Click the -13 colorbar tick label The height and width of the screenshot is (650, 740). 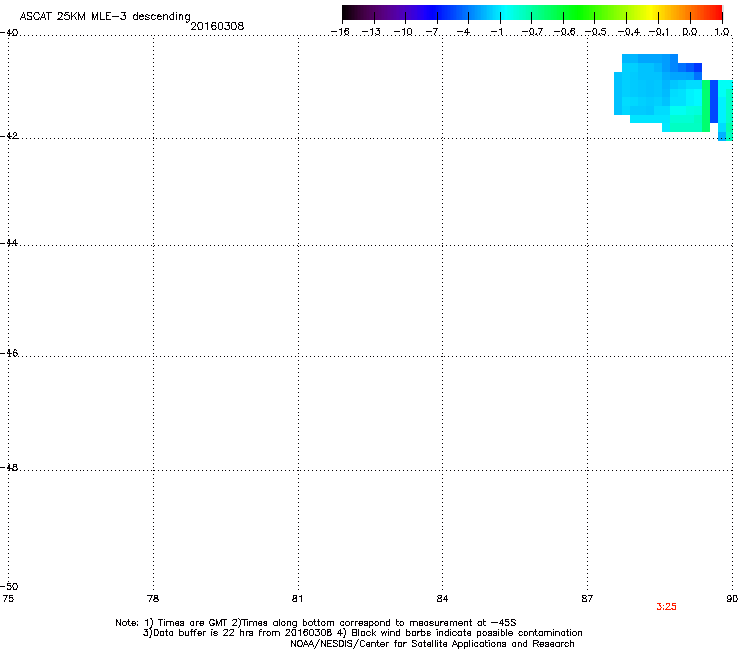[x=371, y=32]
